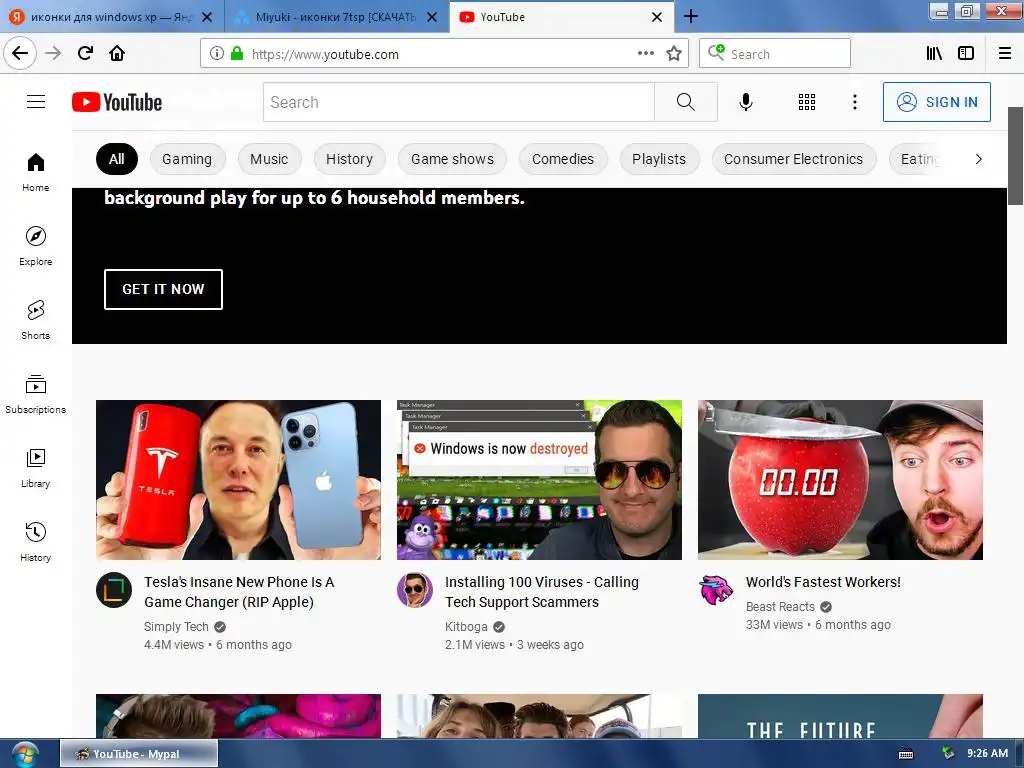Open the Windows Start button
Viewport: 1024px width, 768px height.
click(x=25, y=754)
